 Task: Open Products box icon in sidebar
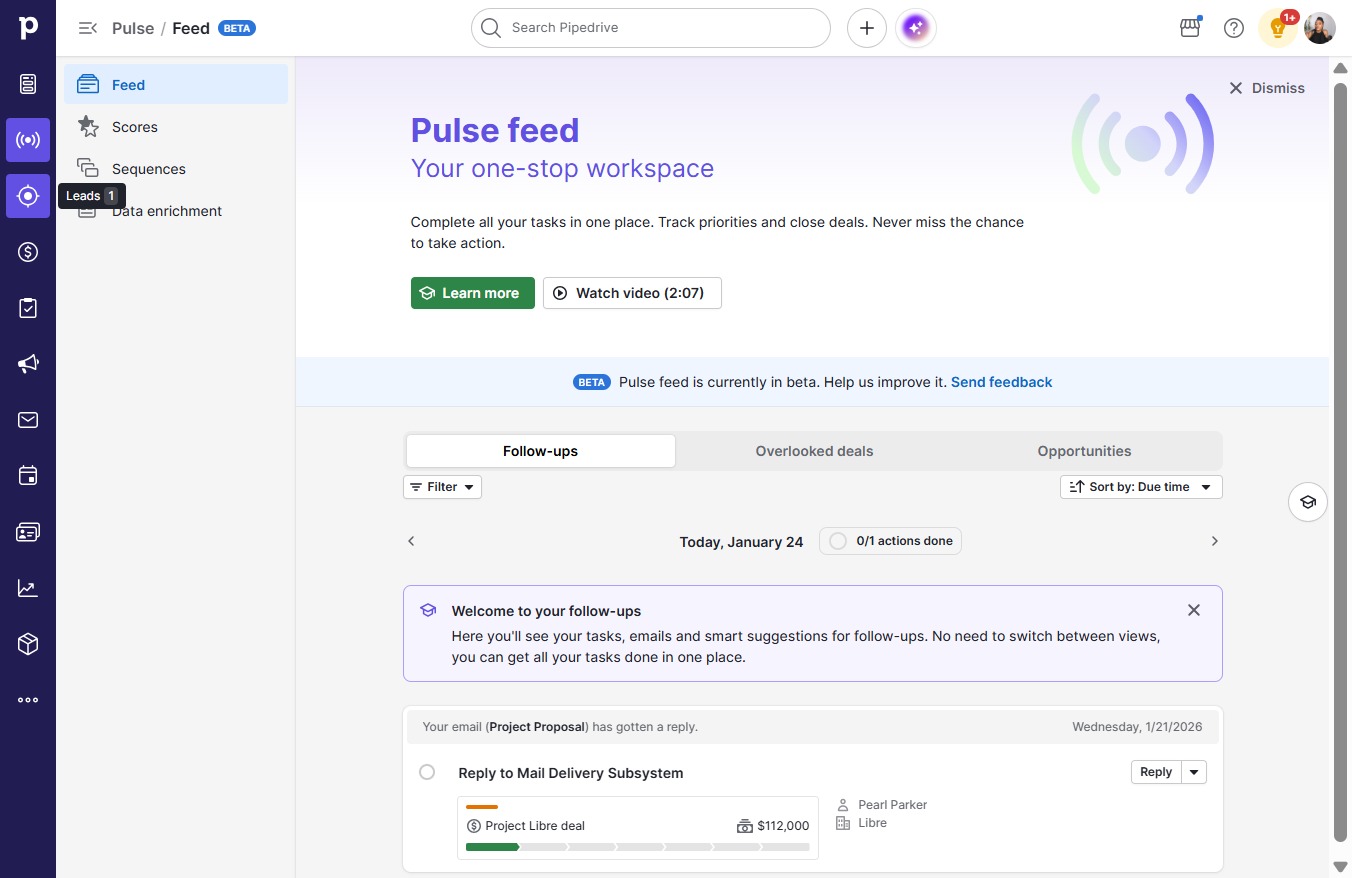[28, 644]
